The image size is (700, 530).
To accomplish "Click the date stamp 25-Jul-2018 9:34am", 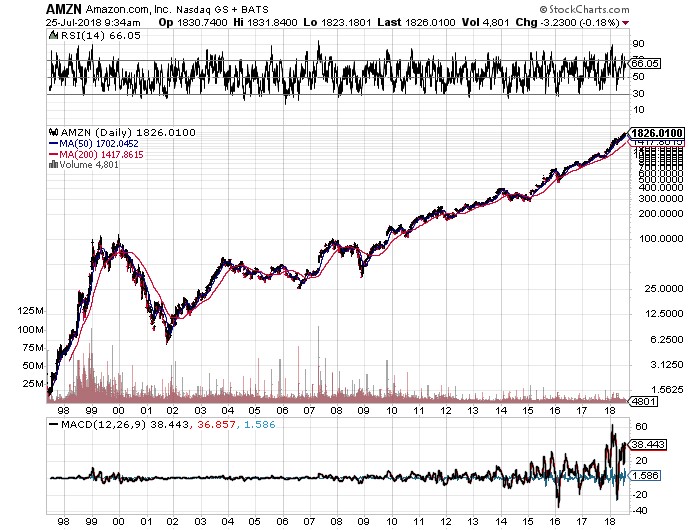I will click(93, 22).
